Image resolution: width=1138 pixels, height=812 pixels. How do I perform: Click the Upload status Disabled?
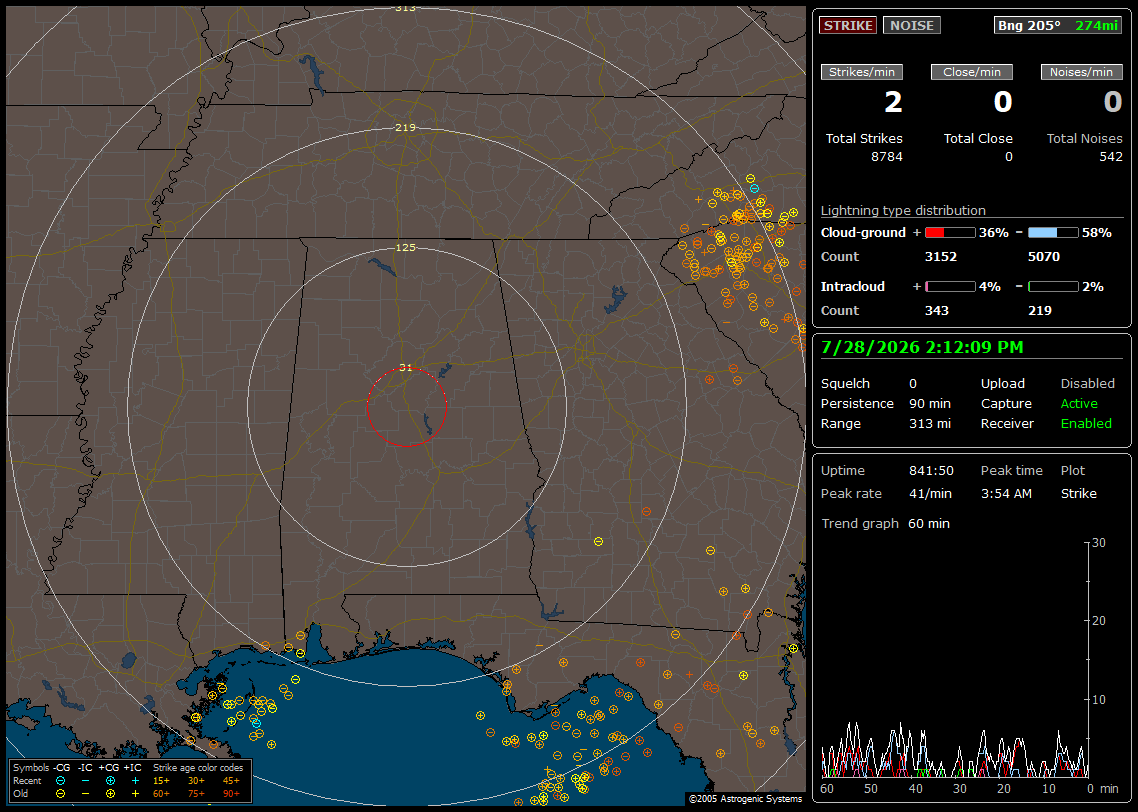point(1087,384)
